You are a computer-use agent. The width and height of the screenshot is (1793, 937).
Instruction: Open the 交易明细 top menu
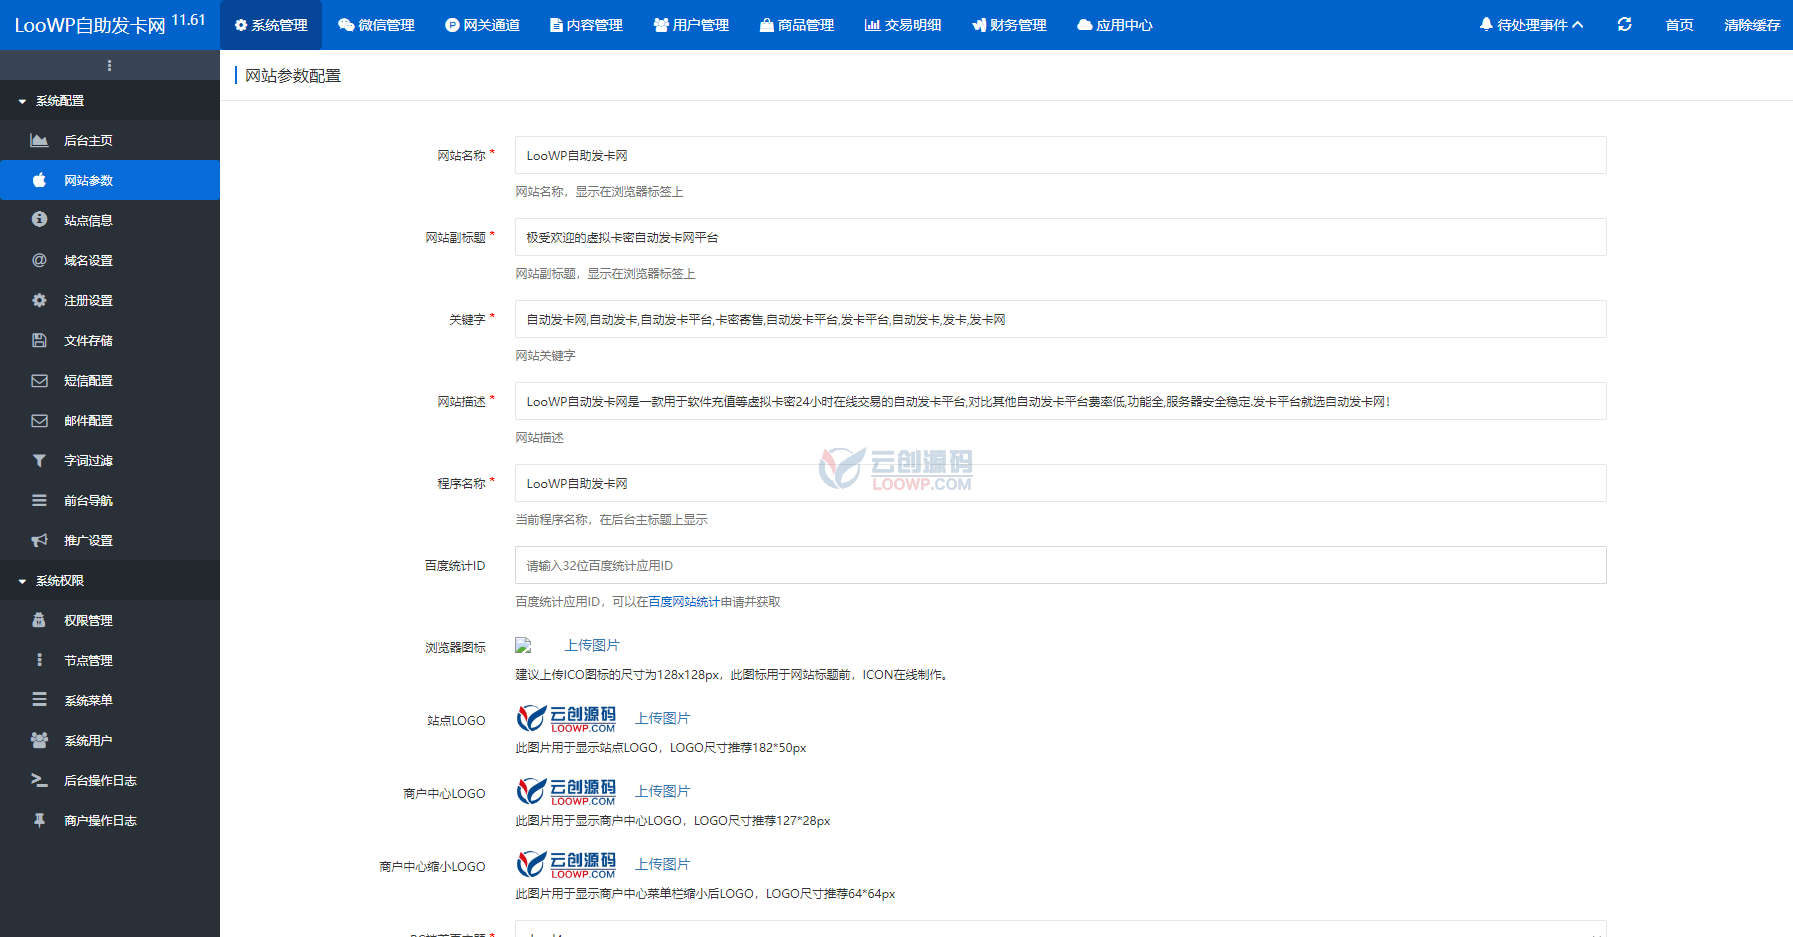point(903,25)
